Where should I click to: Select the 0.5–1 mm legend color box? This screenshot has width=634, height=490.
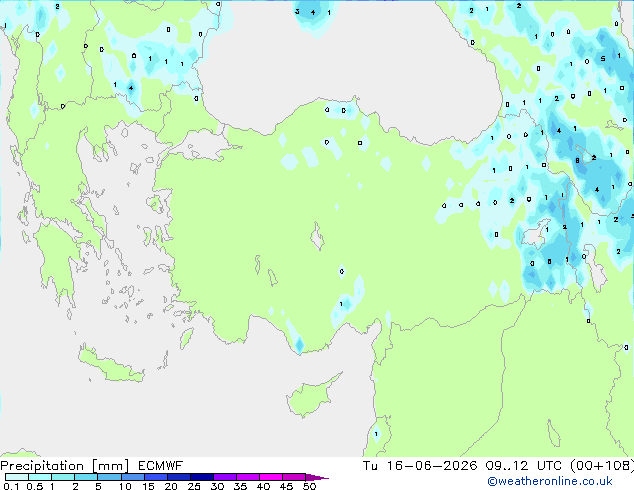tap(40, 477)
